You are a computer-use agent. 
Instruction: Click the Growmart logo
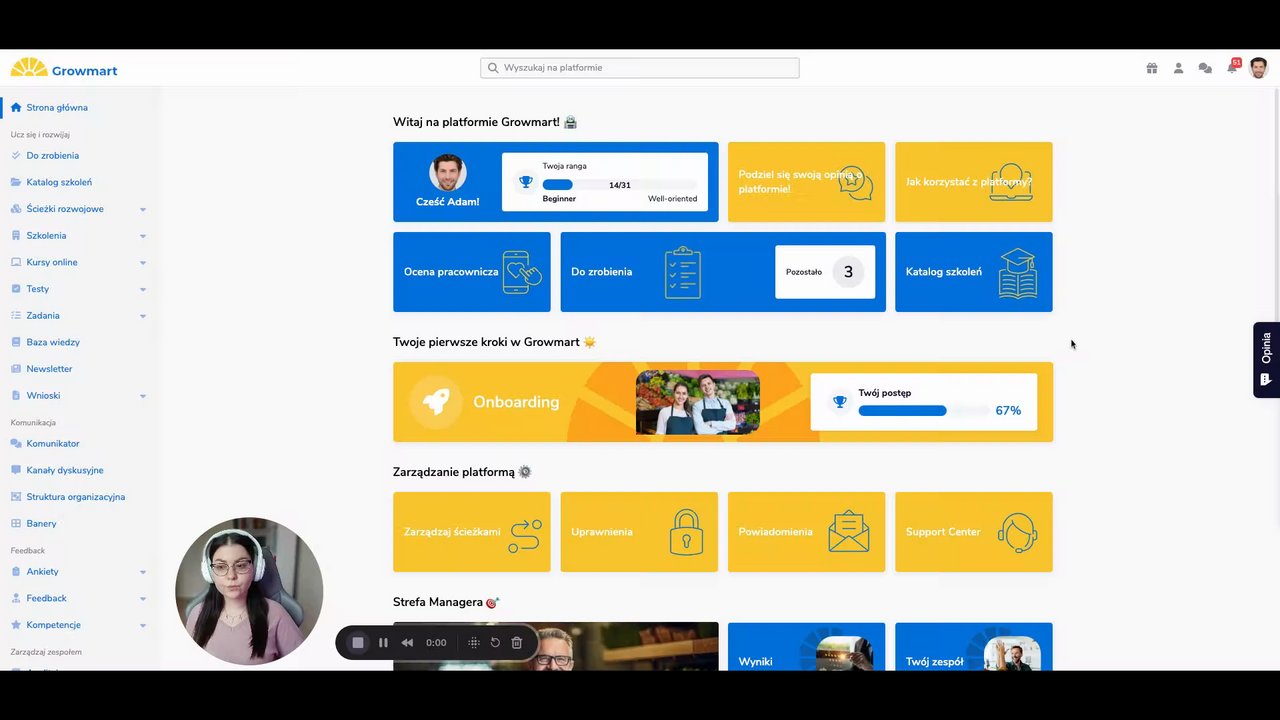[x=64, y=68]
